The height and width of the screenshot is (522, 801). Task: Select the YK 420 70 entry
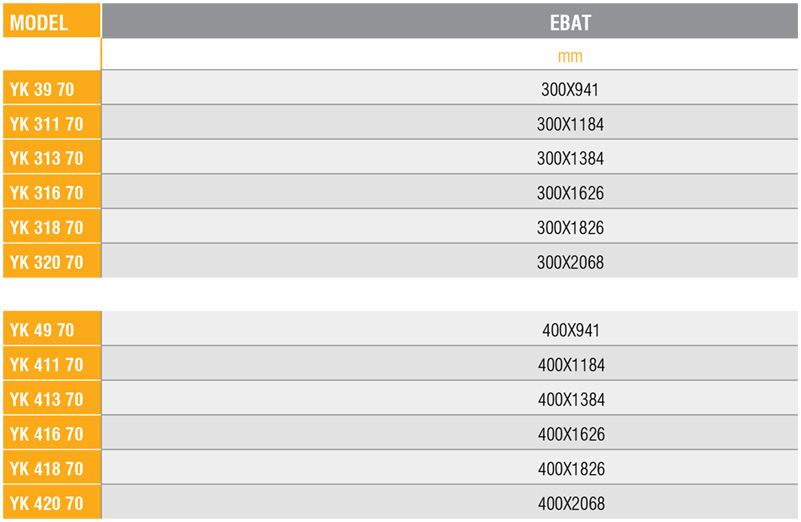pos(52,503)
